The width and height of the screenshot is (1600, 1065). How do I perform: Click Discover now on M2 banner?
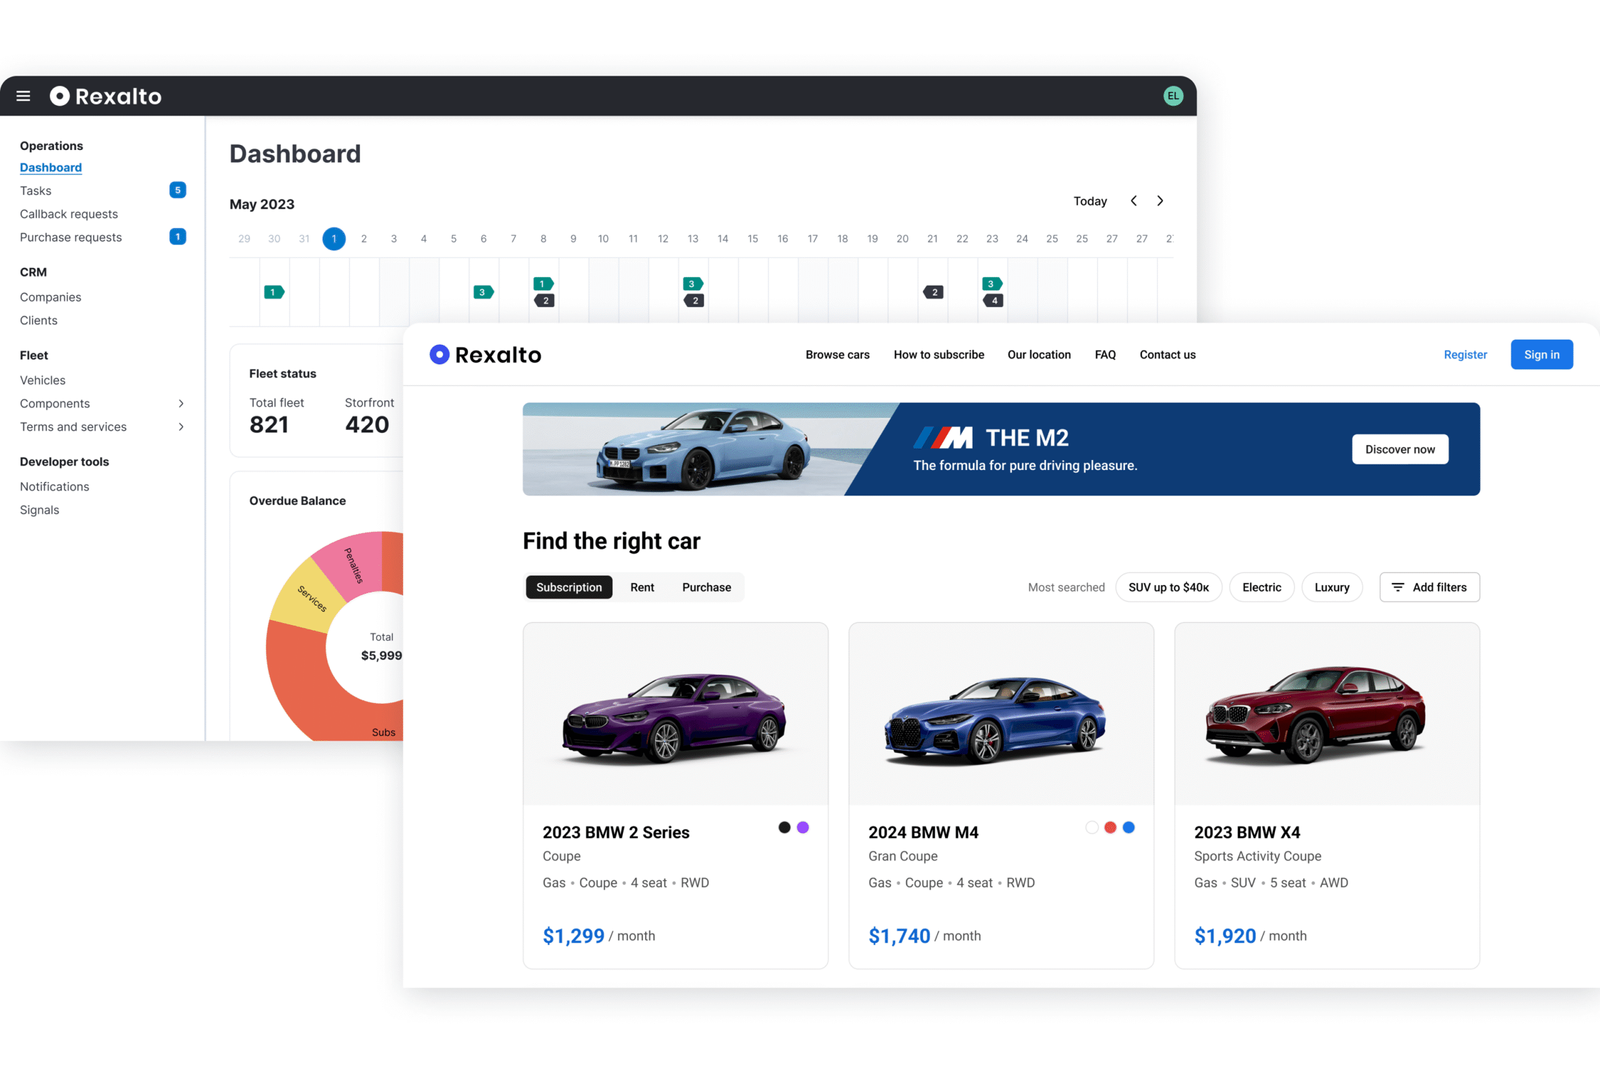pos(1400,449)
